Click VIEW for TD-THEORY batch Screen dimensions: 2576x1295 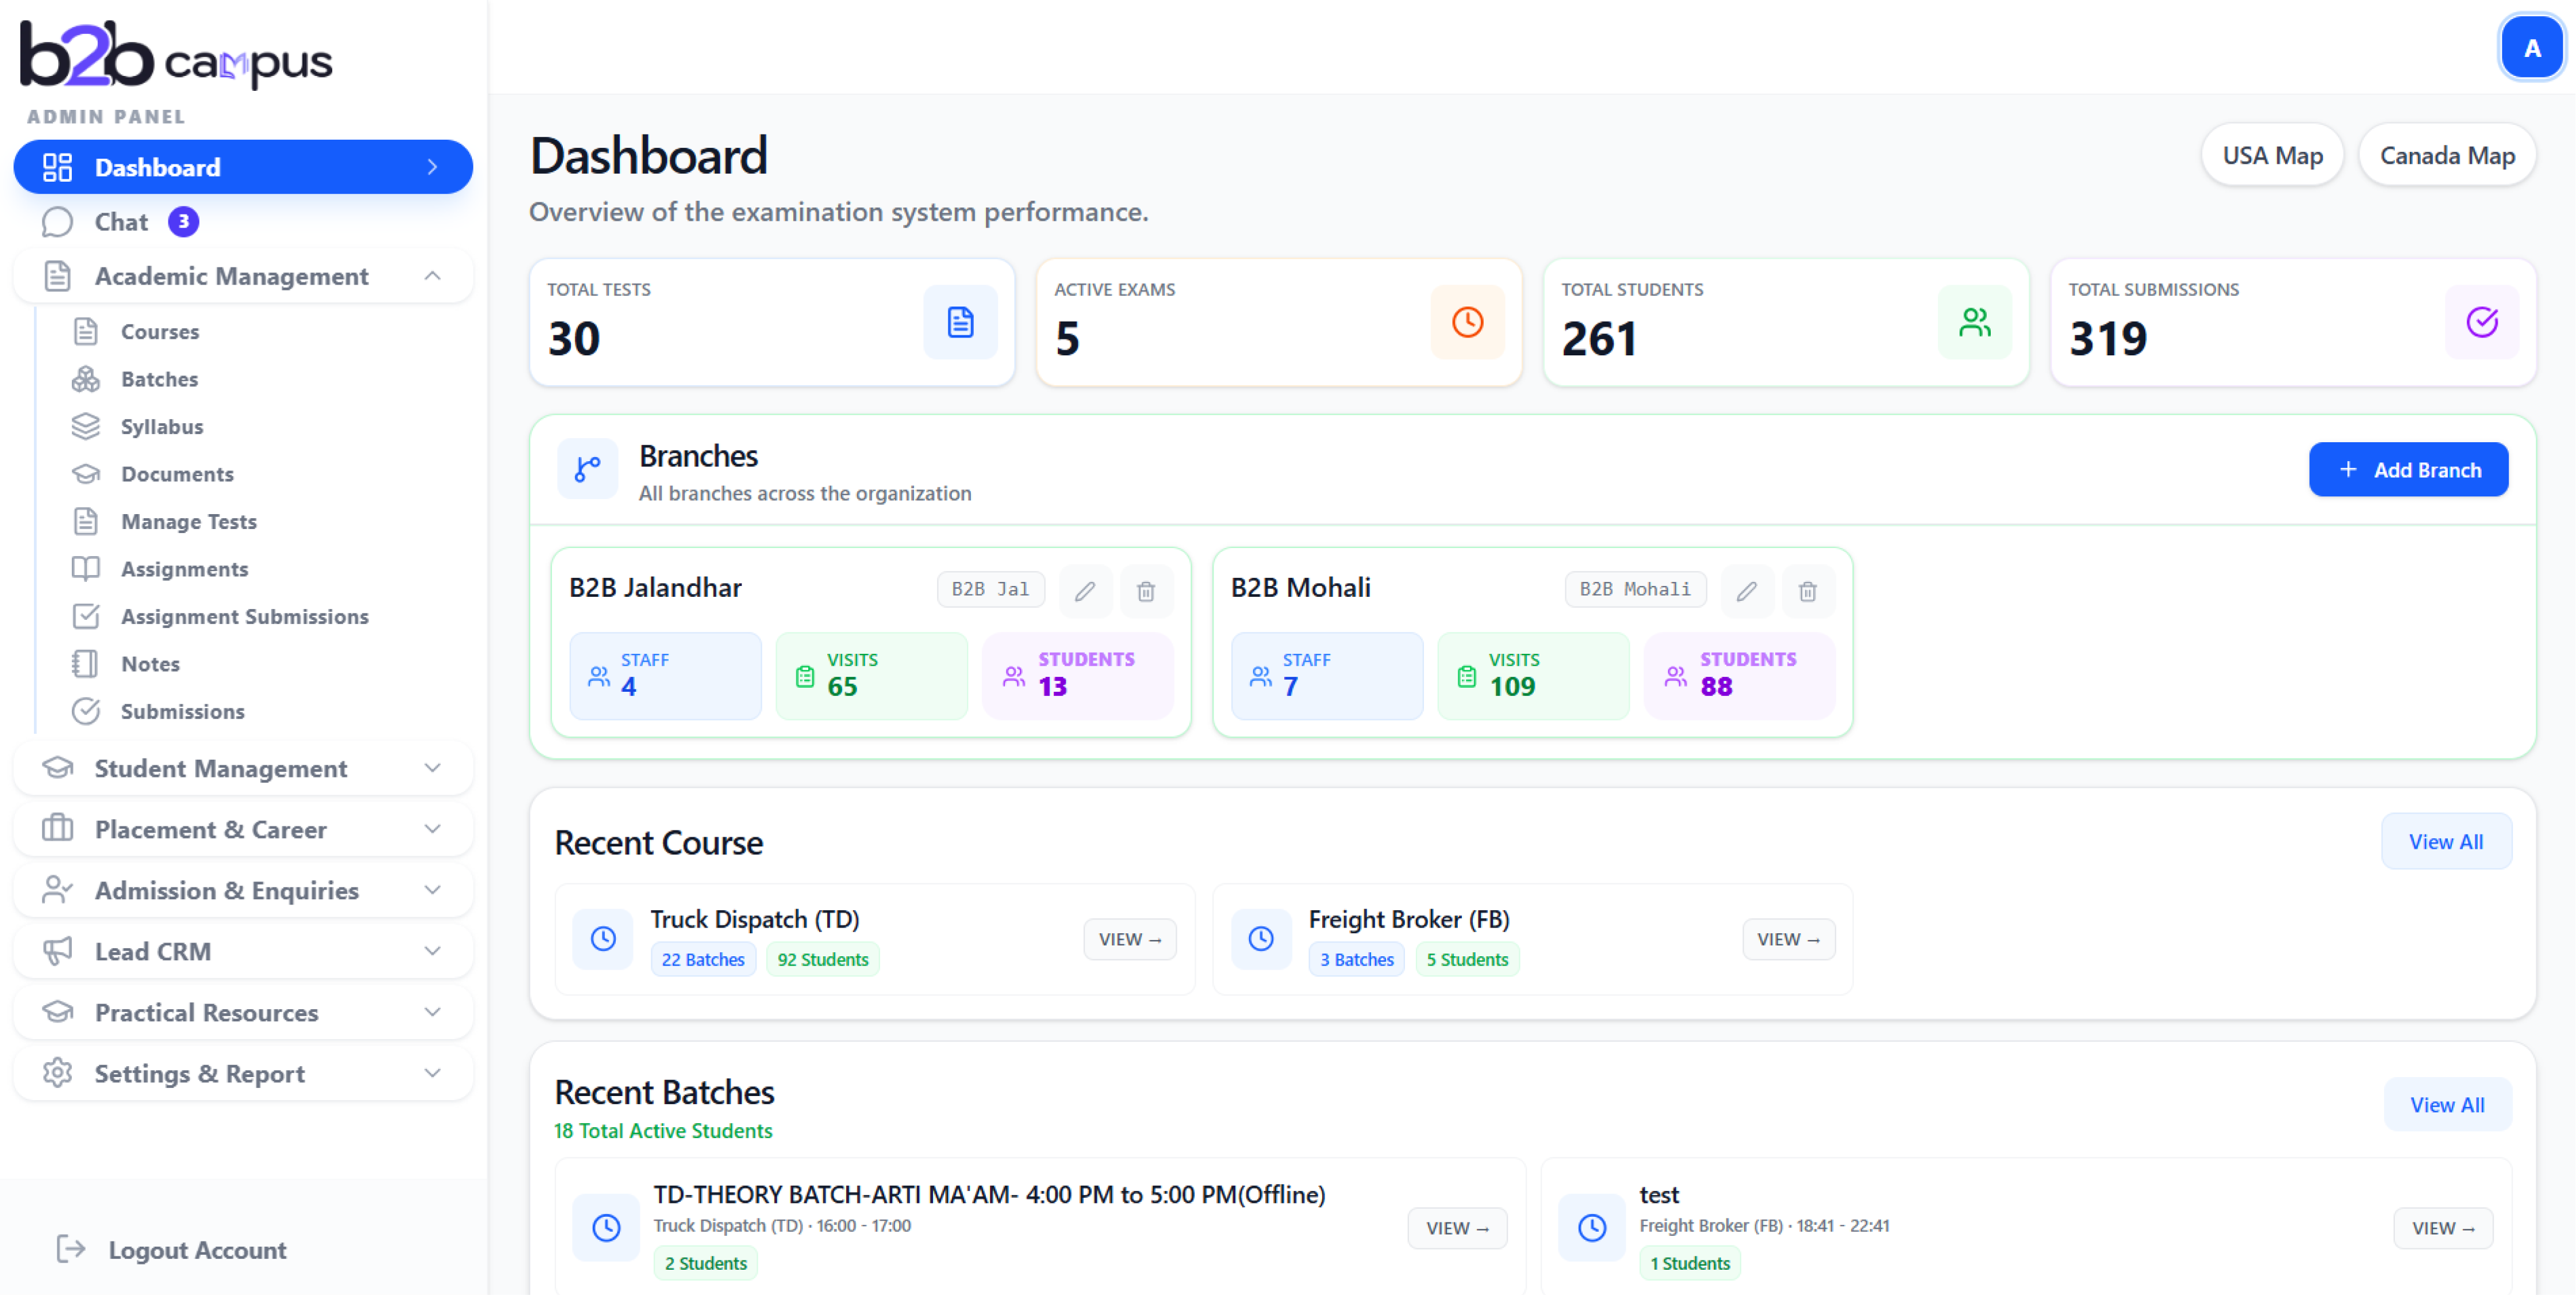coord(1457,1227)
